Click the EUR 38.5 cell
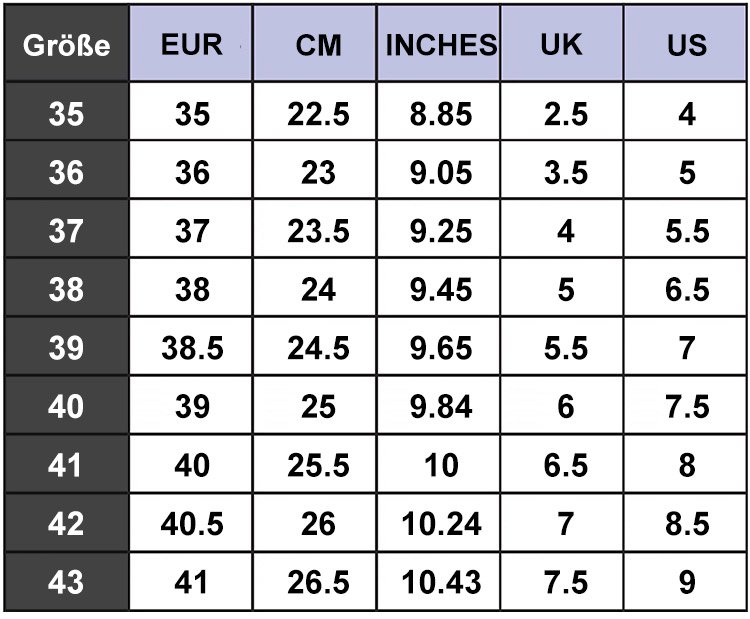750x619 pixels. point(192,348)
